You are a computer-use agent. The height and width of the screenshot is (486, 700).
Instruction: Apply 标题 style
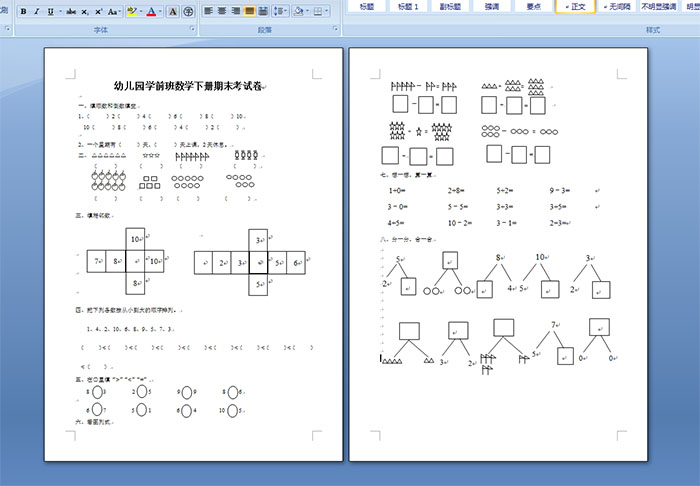coord(367,6)
